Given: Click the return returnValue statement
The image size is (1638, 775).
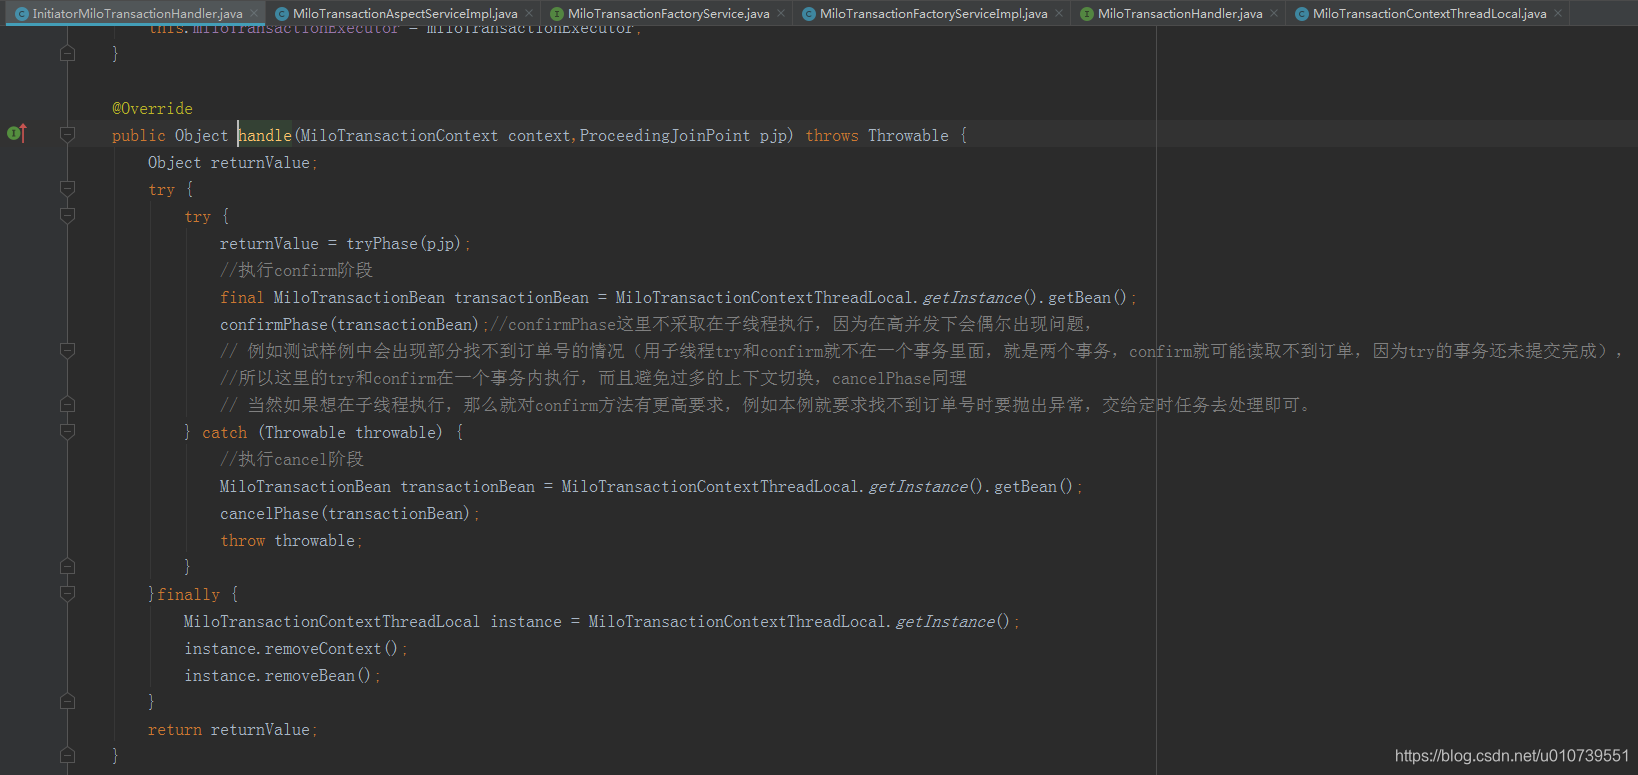Looking at the screenshot, I should coord(232,729).
